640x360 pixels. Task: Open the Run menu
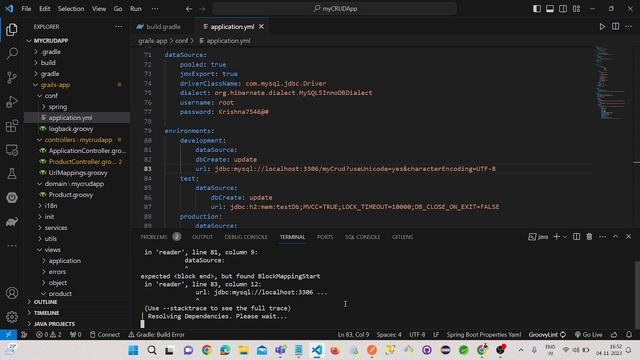pos(136,9)
